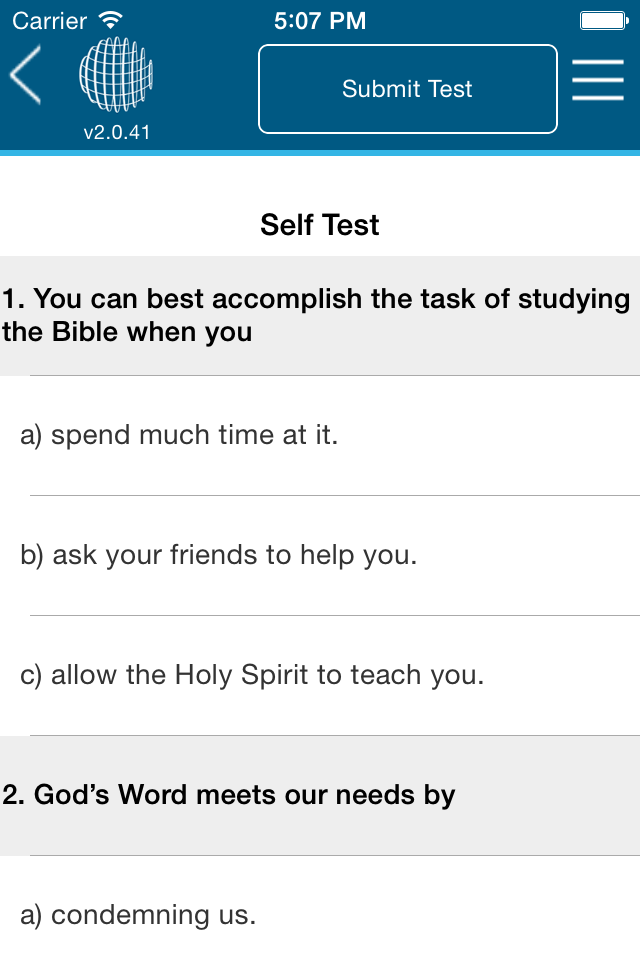Tap question 2 header God's Word meets needs
This screenshot has height=960, width=640.
tap(320, 795)
